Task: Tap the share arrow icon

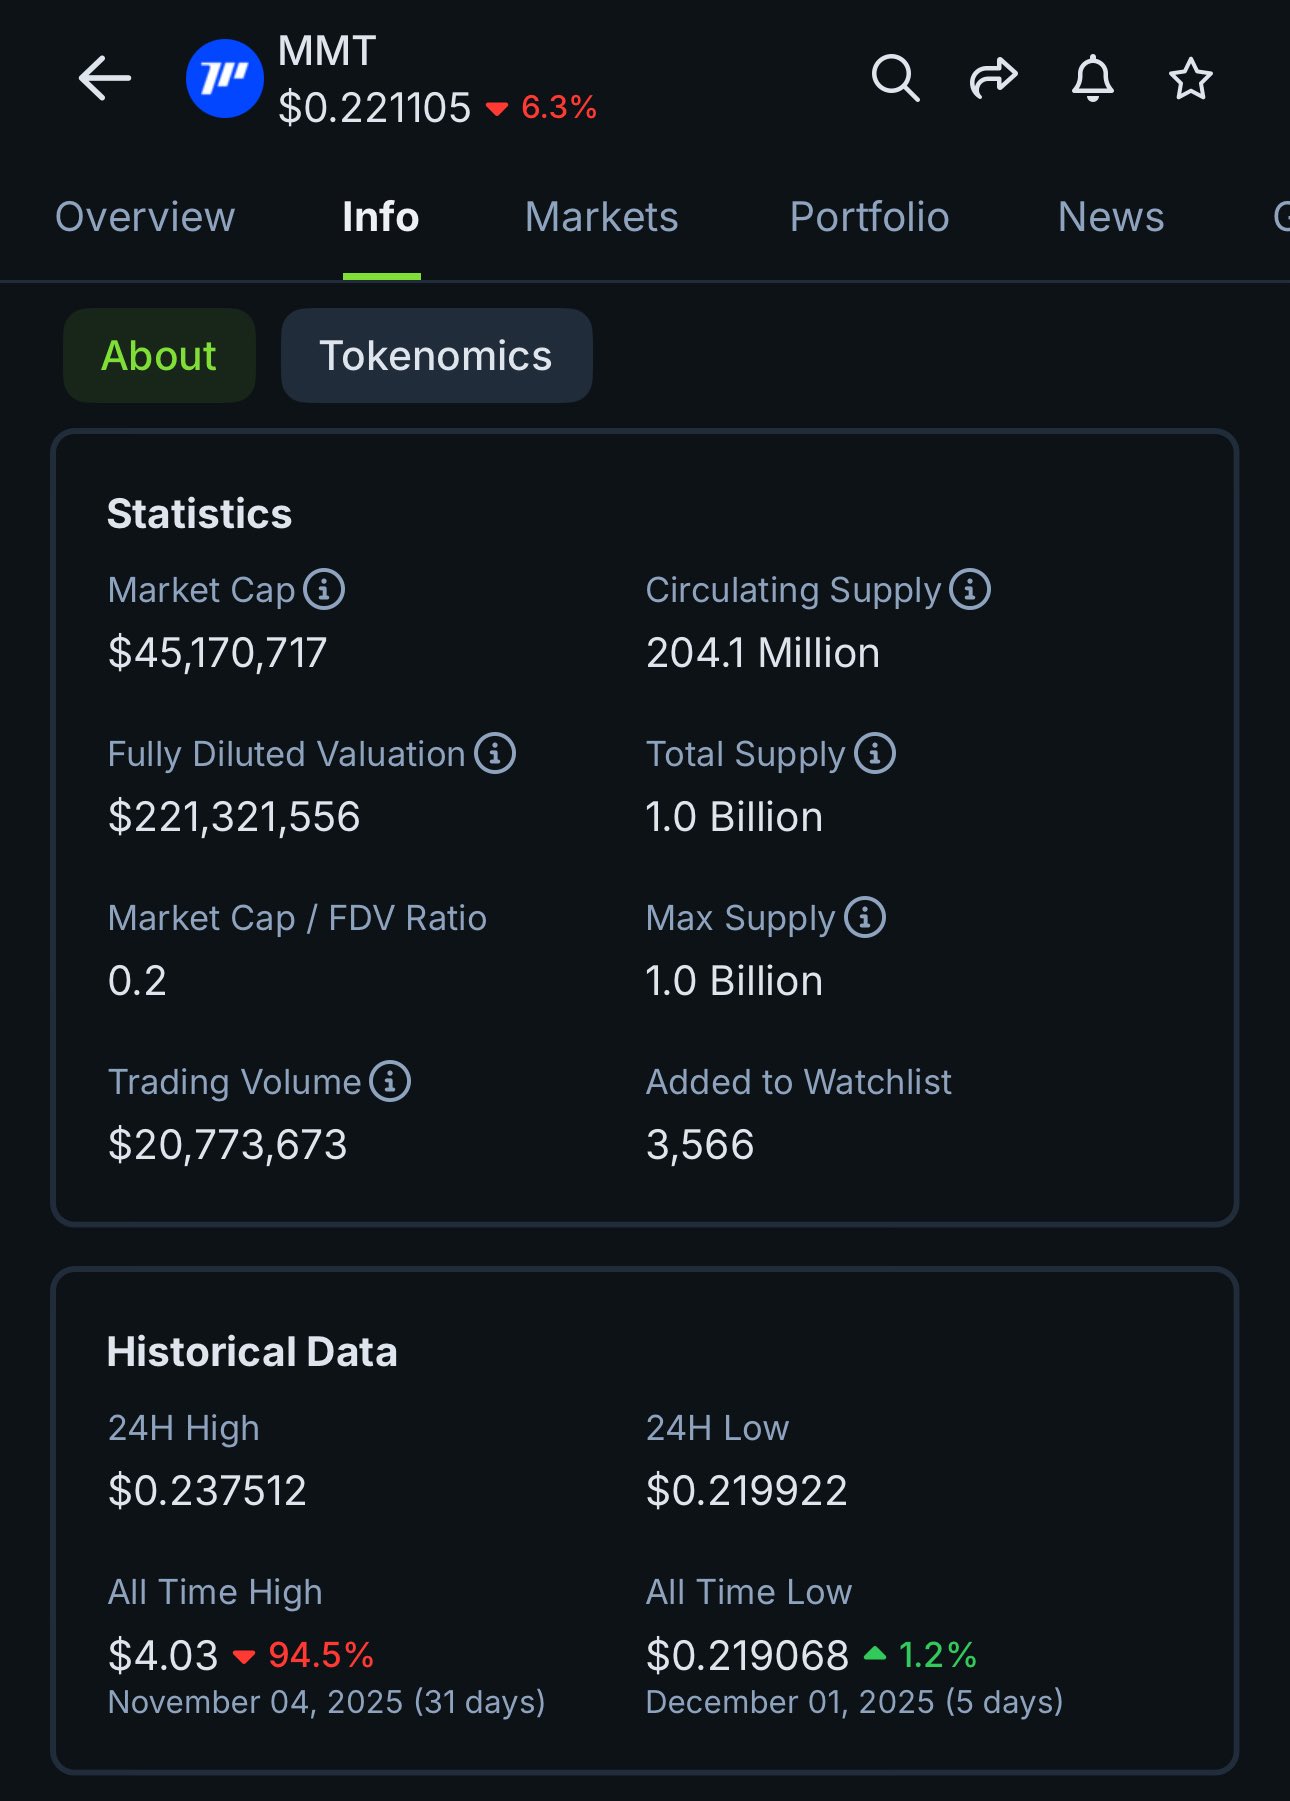Action: coord(993,79)
